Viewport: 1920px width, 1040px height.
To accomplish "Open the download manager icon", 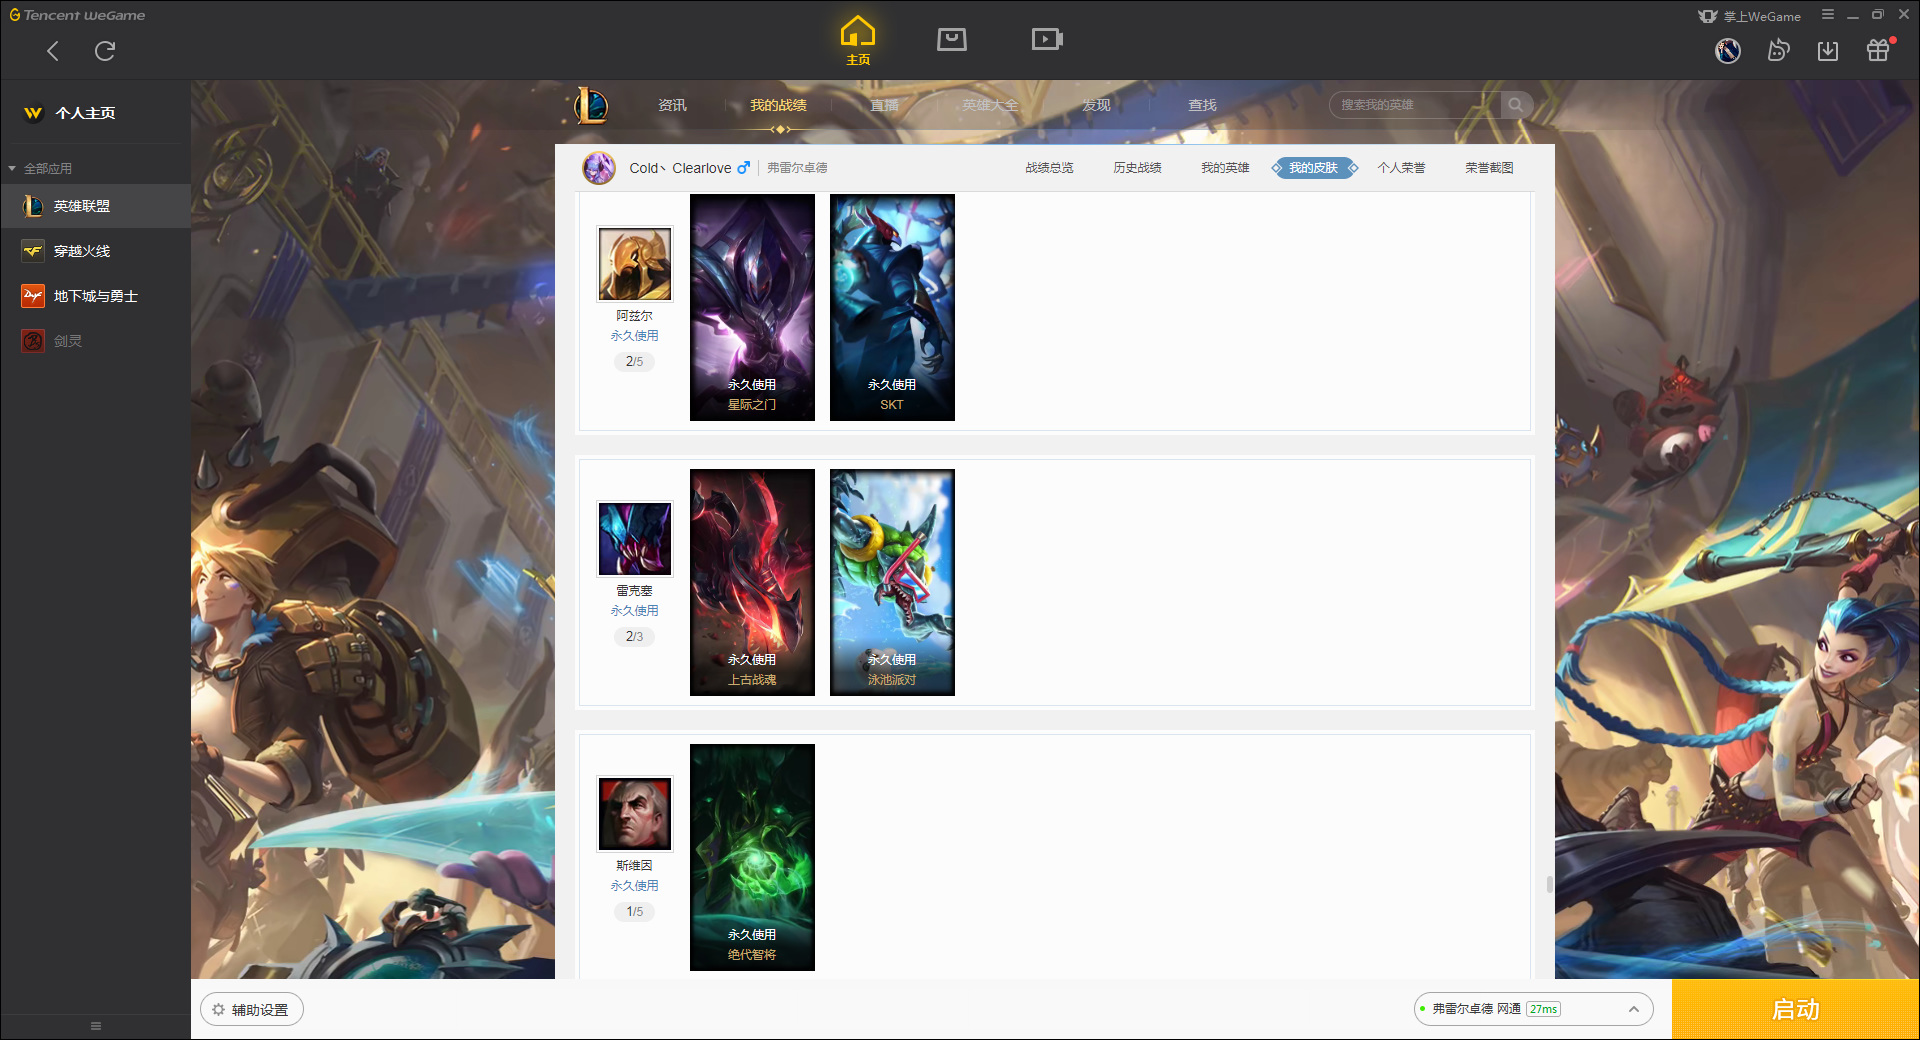I will [1828, 50].
